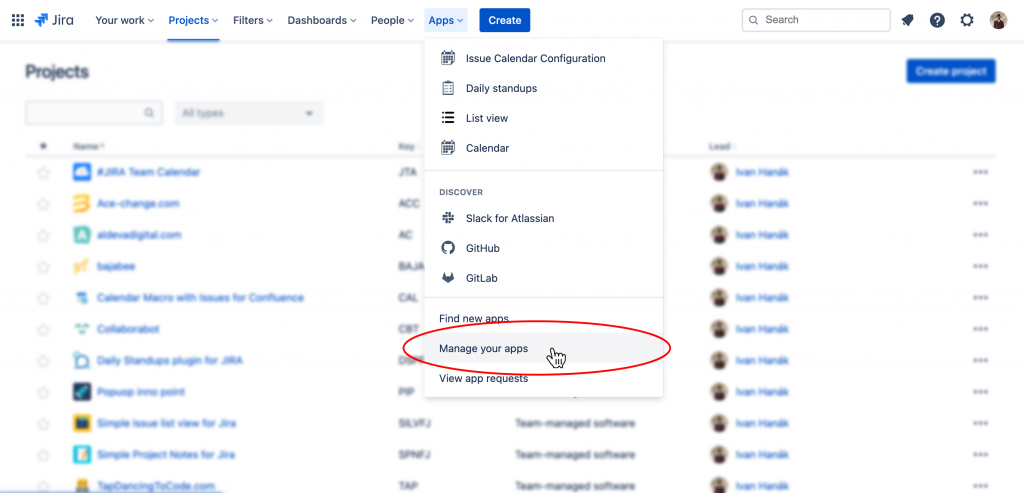Select GitHub in the Discover section
Screen dimensions: 1024x493
543,248
